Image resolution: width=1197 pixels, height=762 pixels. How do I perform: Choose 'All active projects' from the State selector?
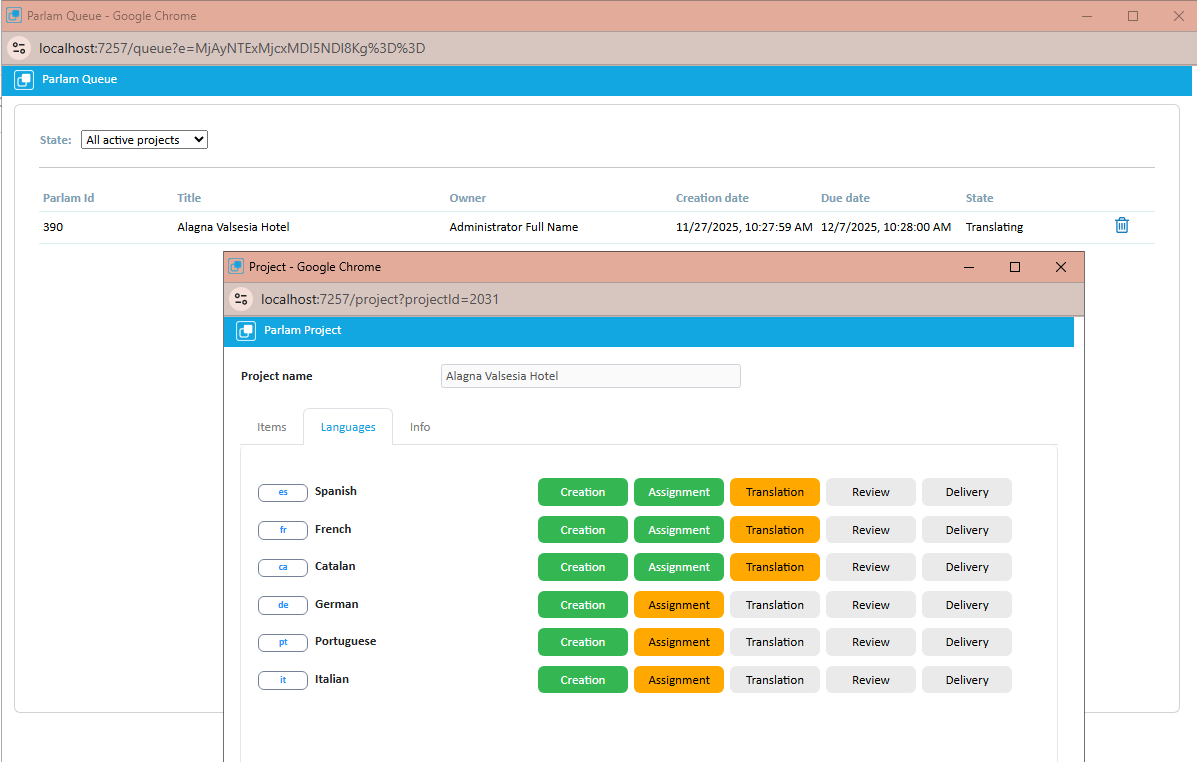[144, 139]
